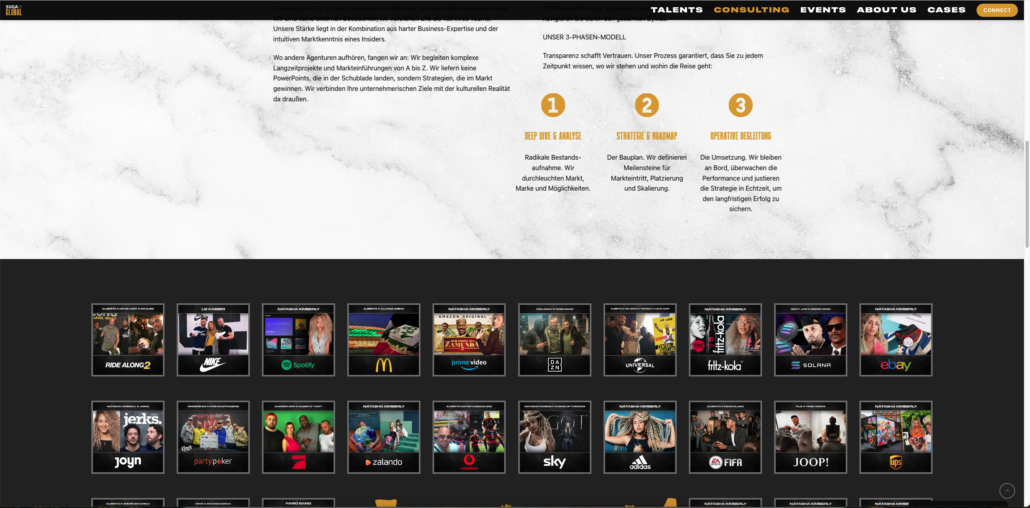This screenshot has width=1030, height=508.
Task: Open the Spotify case card
Action: [298, 340]
